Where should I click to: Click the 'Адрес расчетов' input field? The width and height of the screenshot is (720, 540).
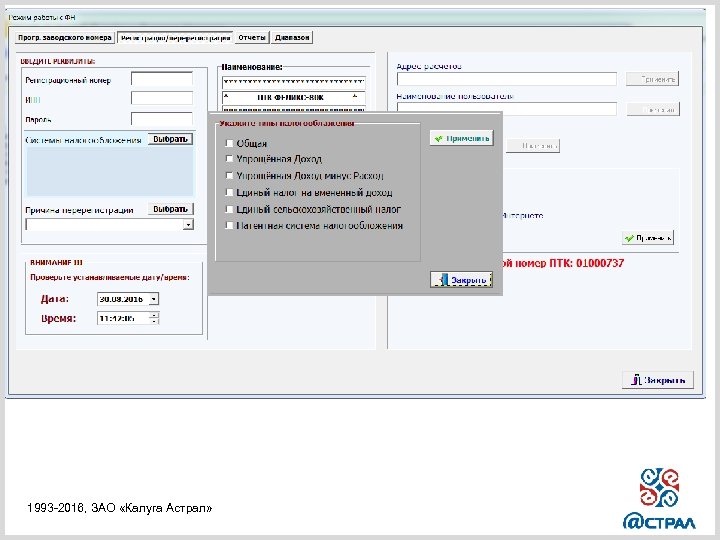(x=507, y=79)
